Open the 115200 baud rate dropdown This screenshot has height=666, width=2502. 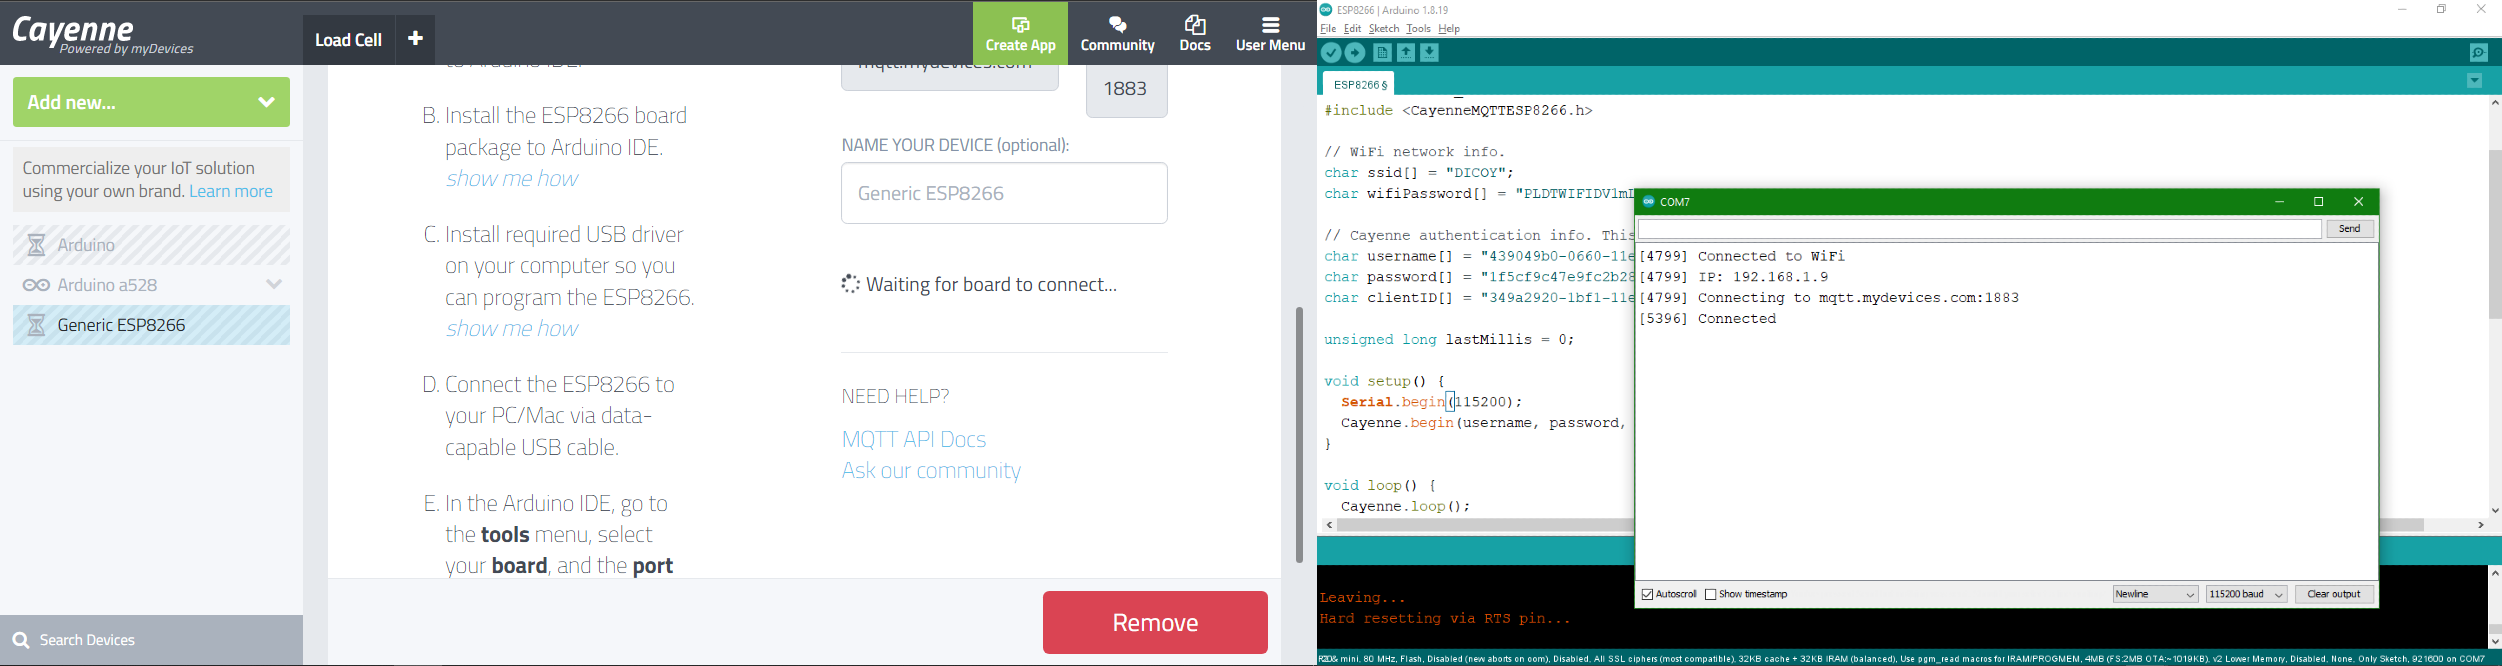click(2246, 595)
